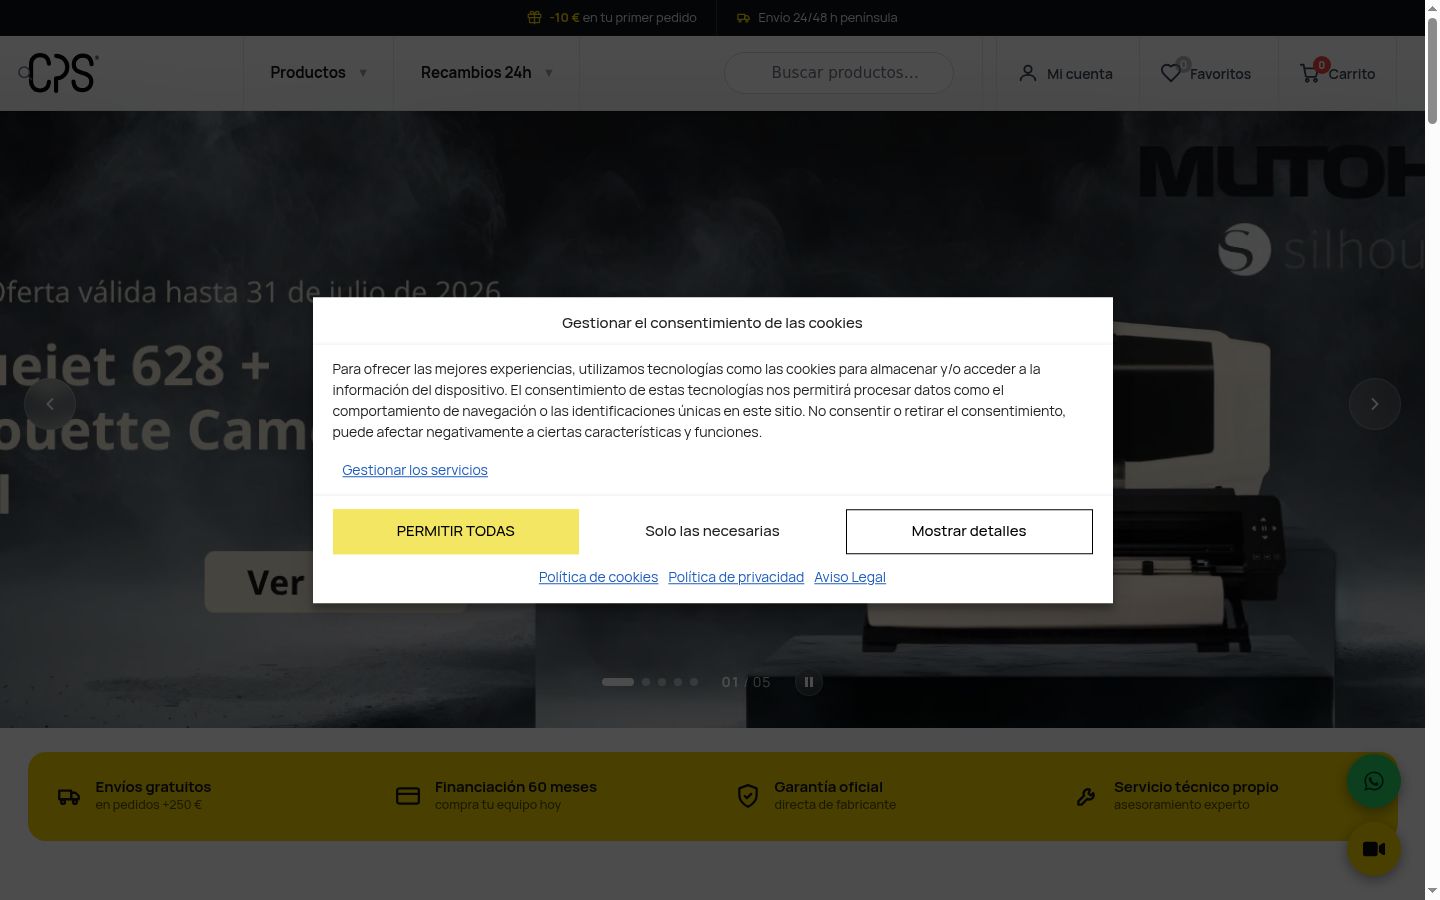Jump to the second slide dot
Screen dimensions: 1440x900
[x=646, y=682]
